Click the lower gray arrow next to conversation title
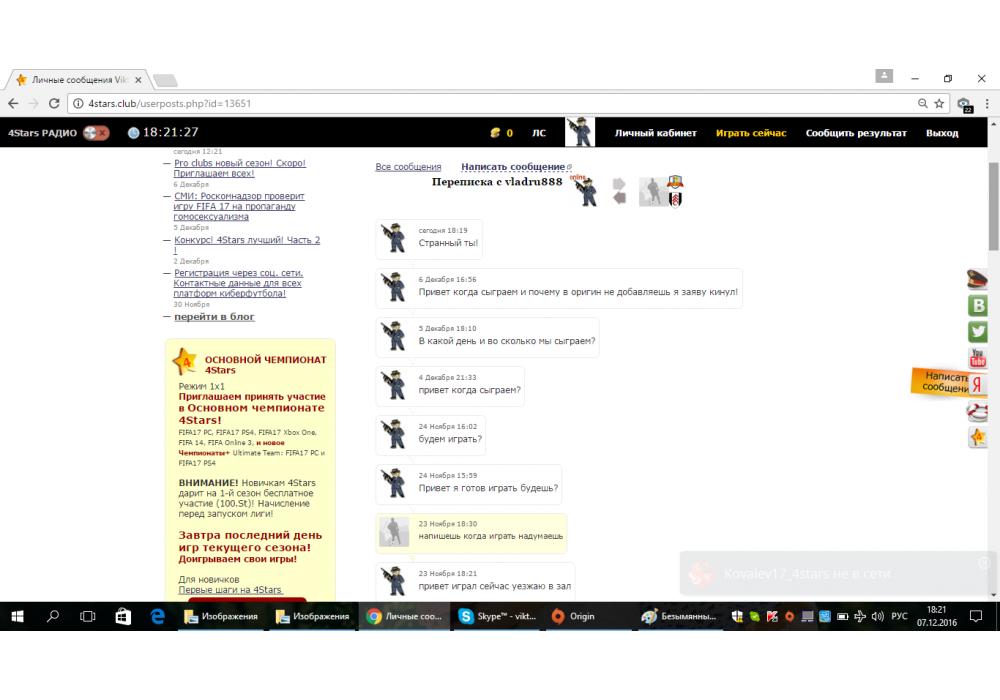This screenshot has height=700, width=1000. click(619, 198)
